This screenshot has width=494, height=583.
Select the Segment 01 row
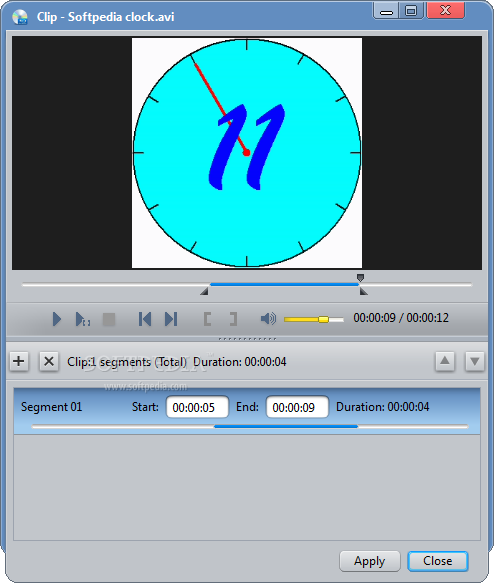tap(247, 411)
